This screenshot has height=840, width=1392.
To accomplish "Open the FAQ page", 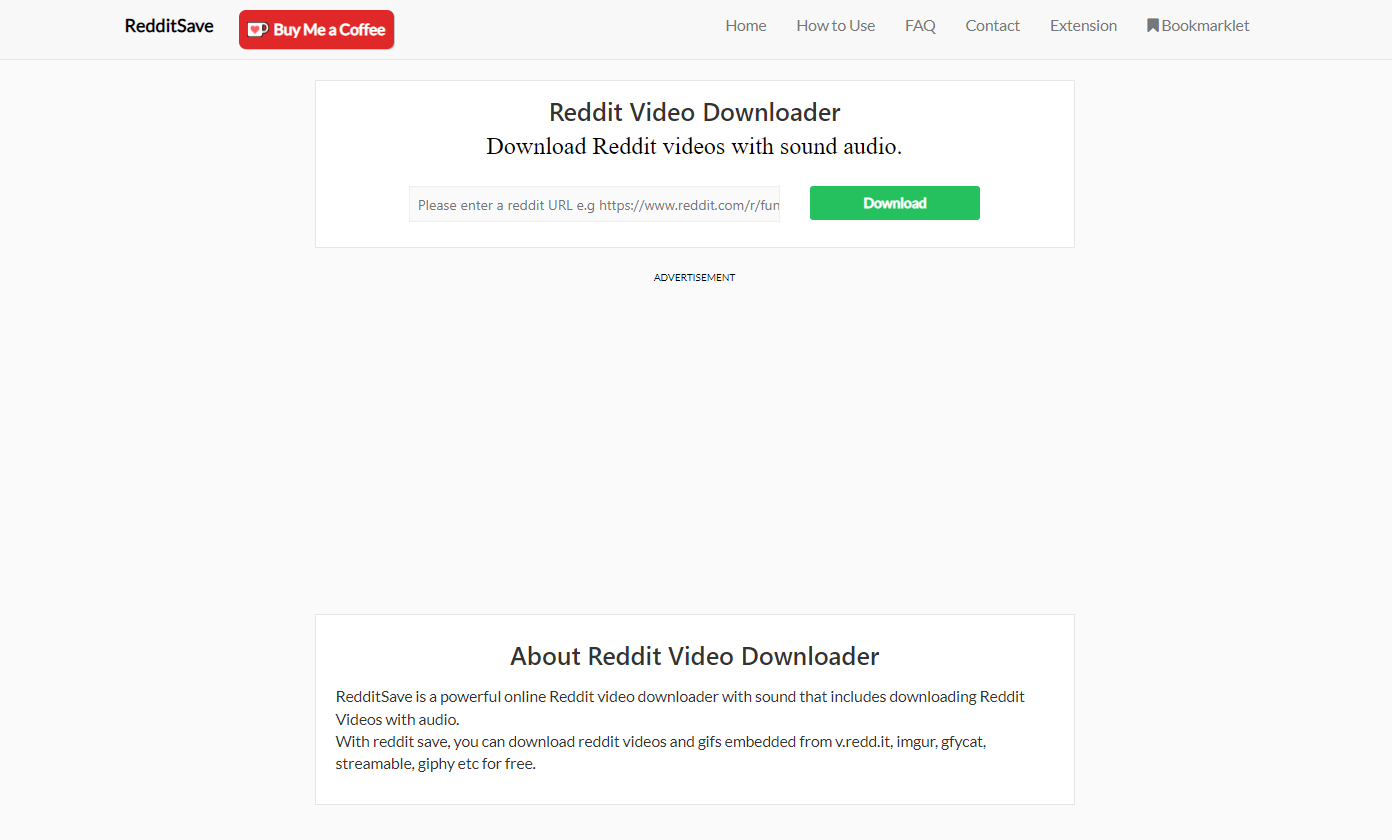I will (x=920, y=26).
